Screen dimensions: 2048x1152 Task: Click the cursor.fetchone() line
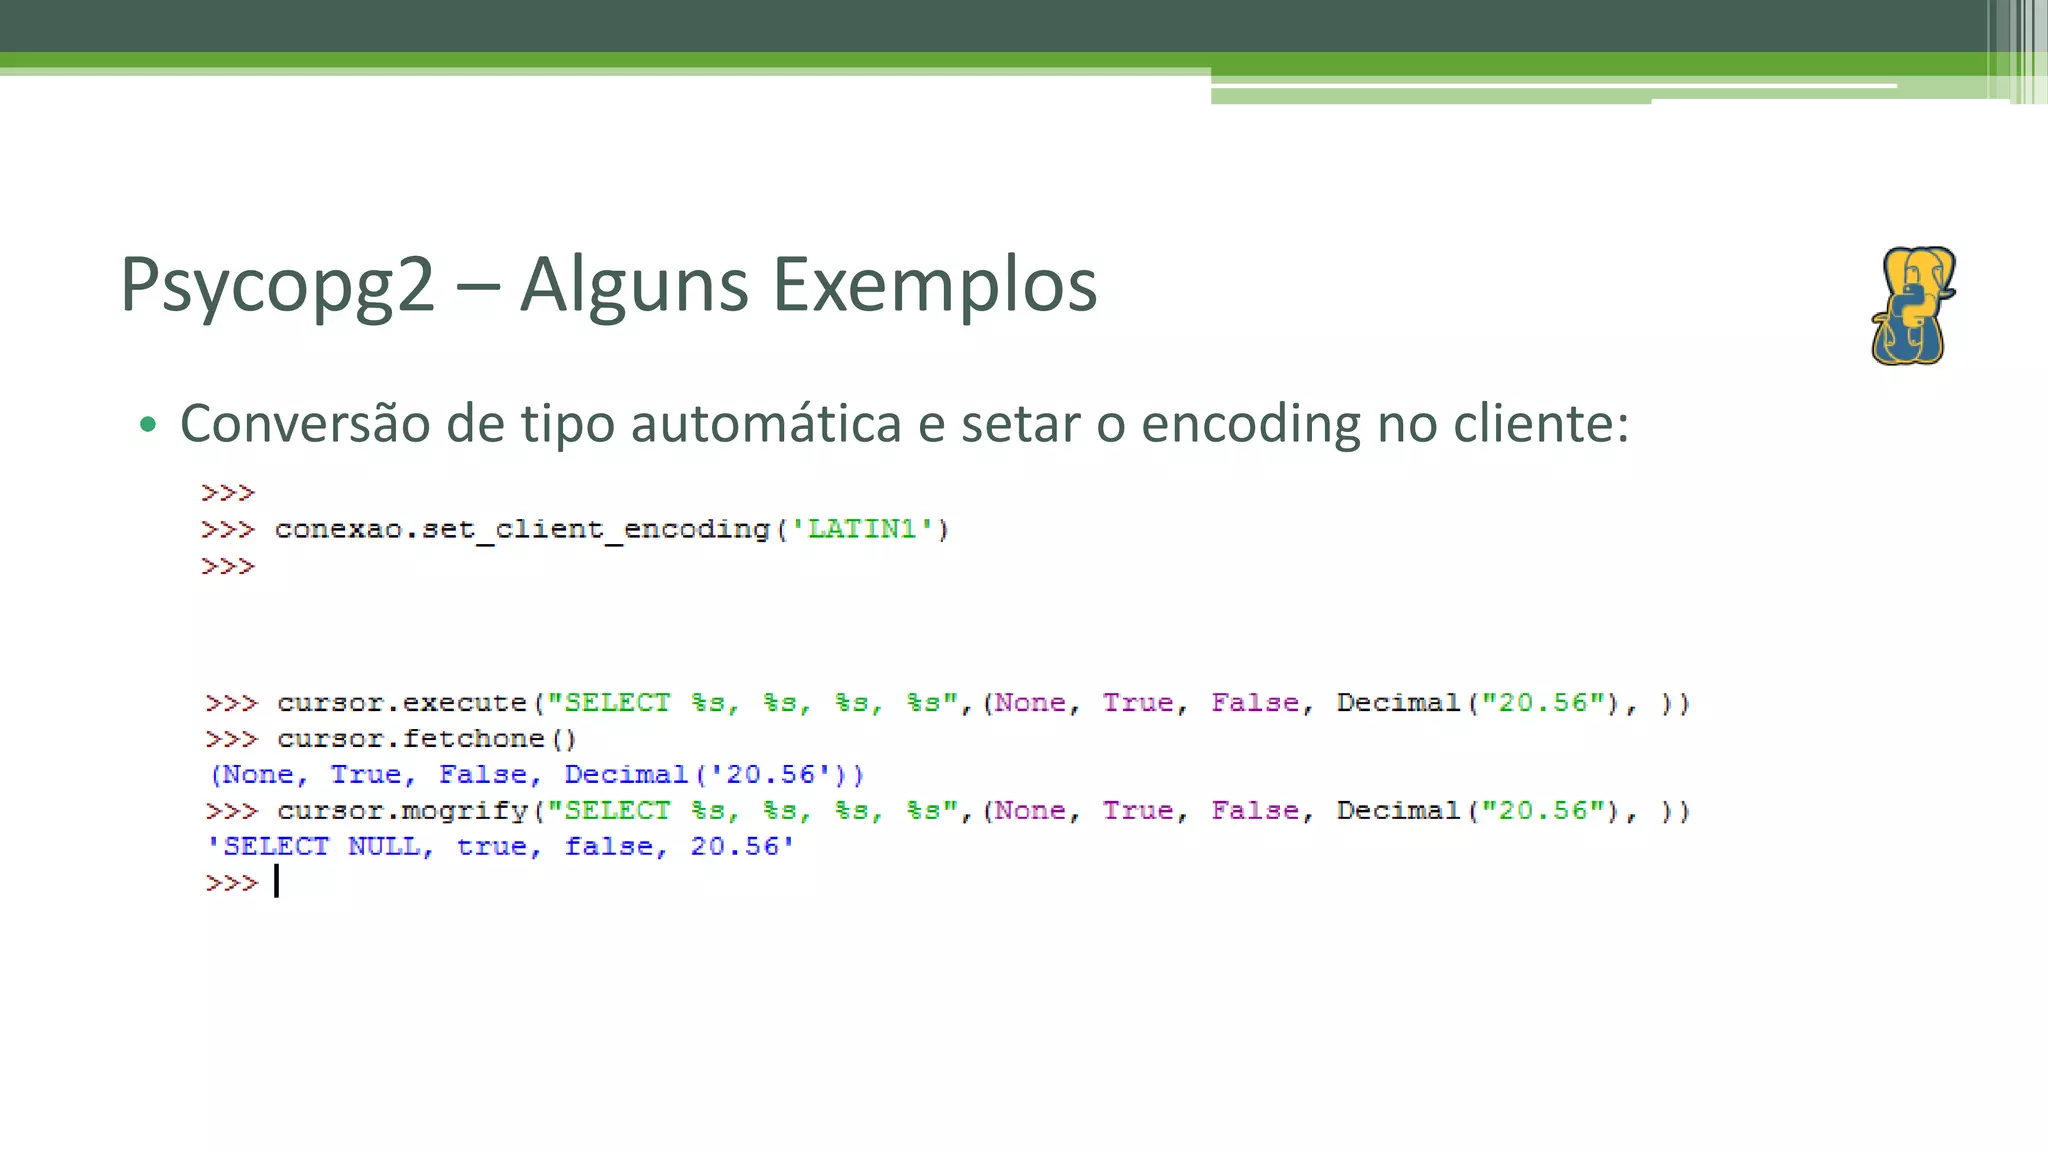(391, 739)
